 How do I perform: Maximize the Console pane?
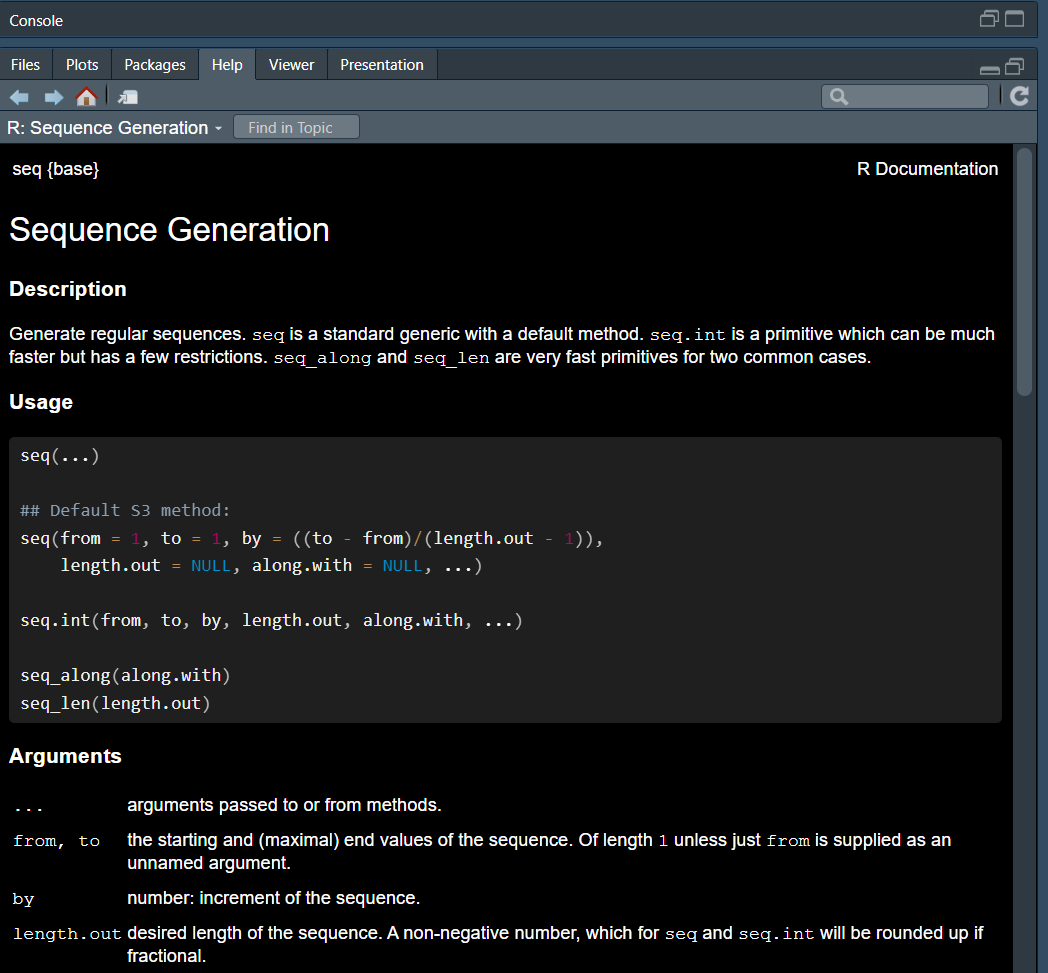[1015, 19]
